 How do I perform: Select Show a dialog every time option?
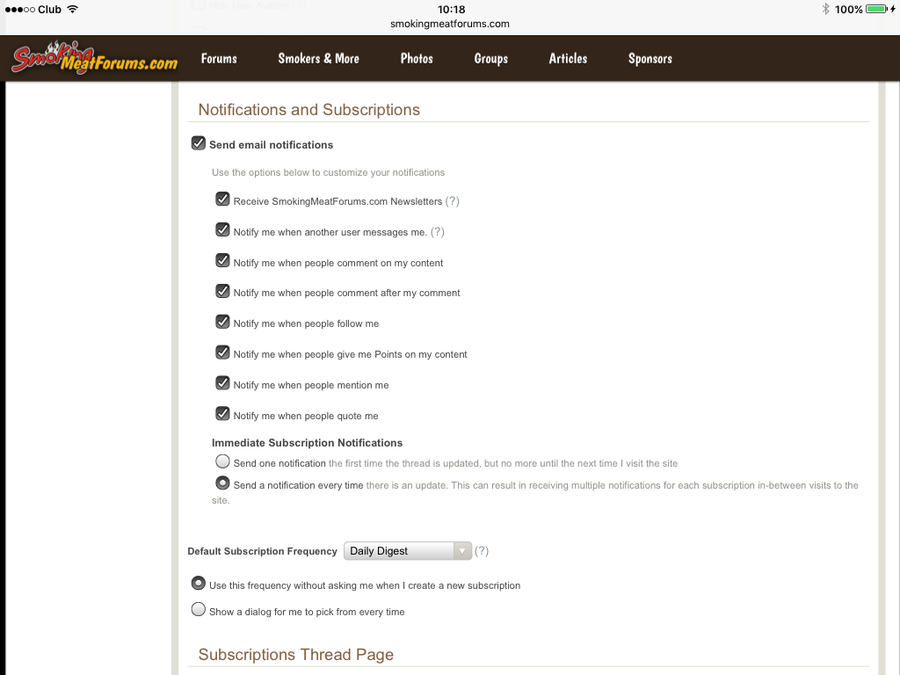tap(199, 610)
